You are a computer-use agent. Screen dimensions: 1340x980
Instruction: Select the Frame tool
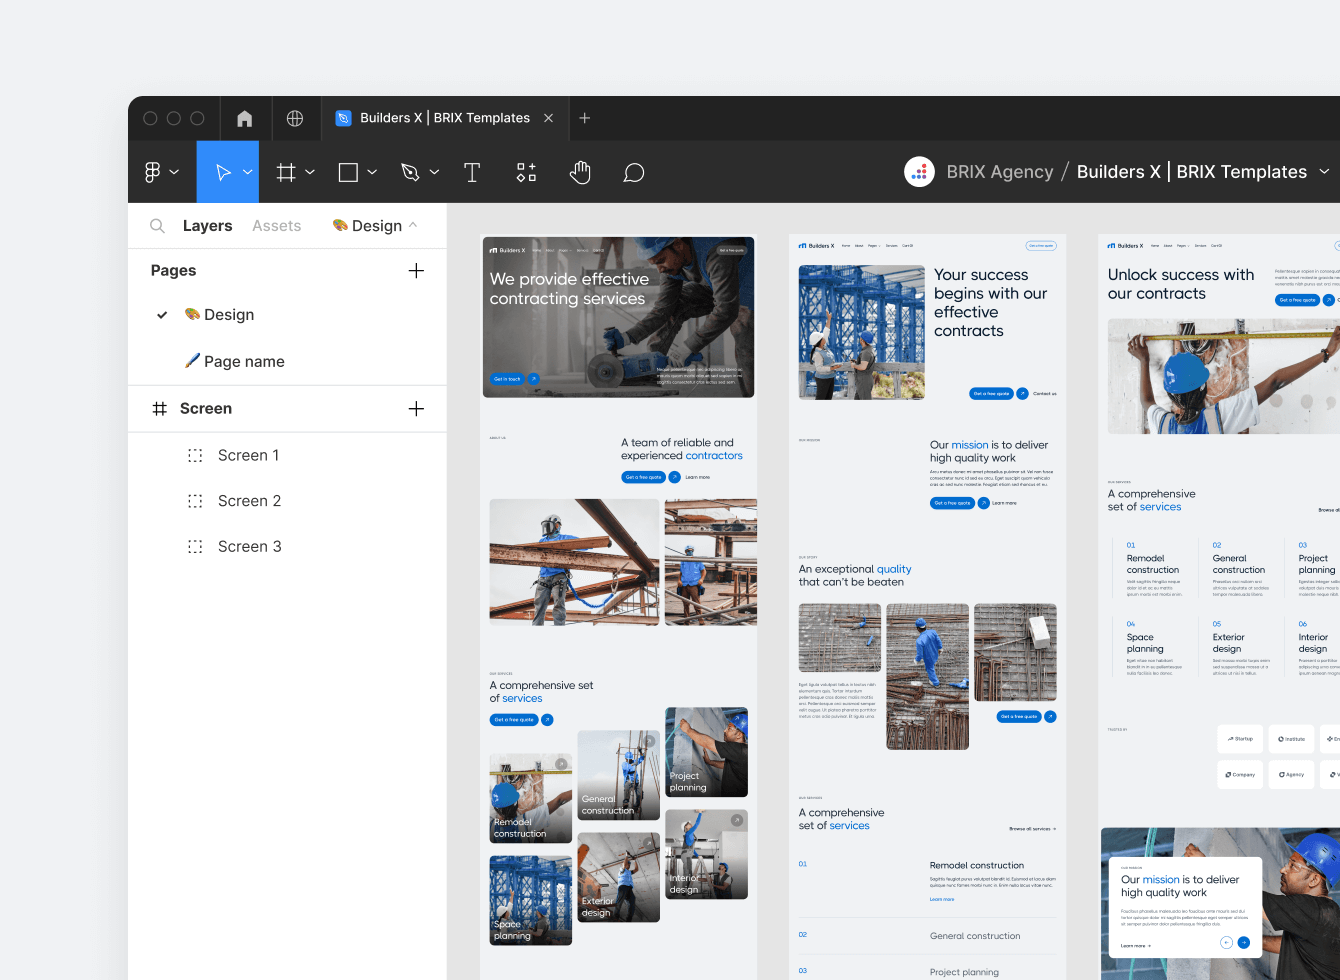point(287,171)
